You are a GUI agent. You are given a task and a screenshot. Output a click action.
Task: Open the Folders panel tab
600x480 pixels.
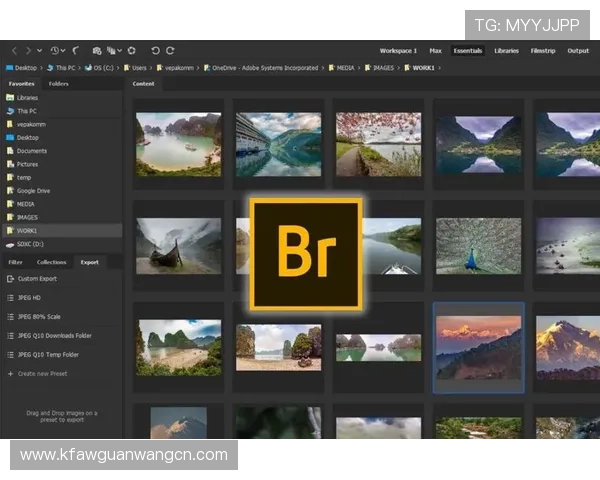pyautogui.click(x=59, y=84)
